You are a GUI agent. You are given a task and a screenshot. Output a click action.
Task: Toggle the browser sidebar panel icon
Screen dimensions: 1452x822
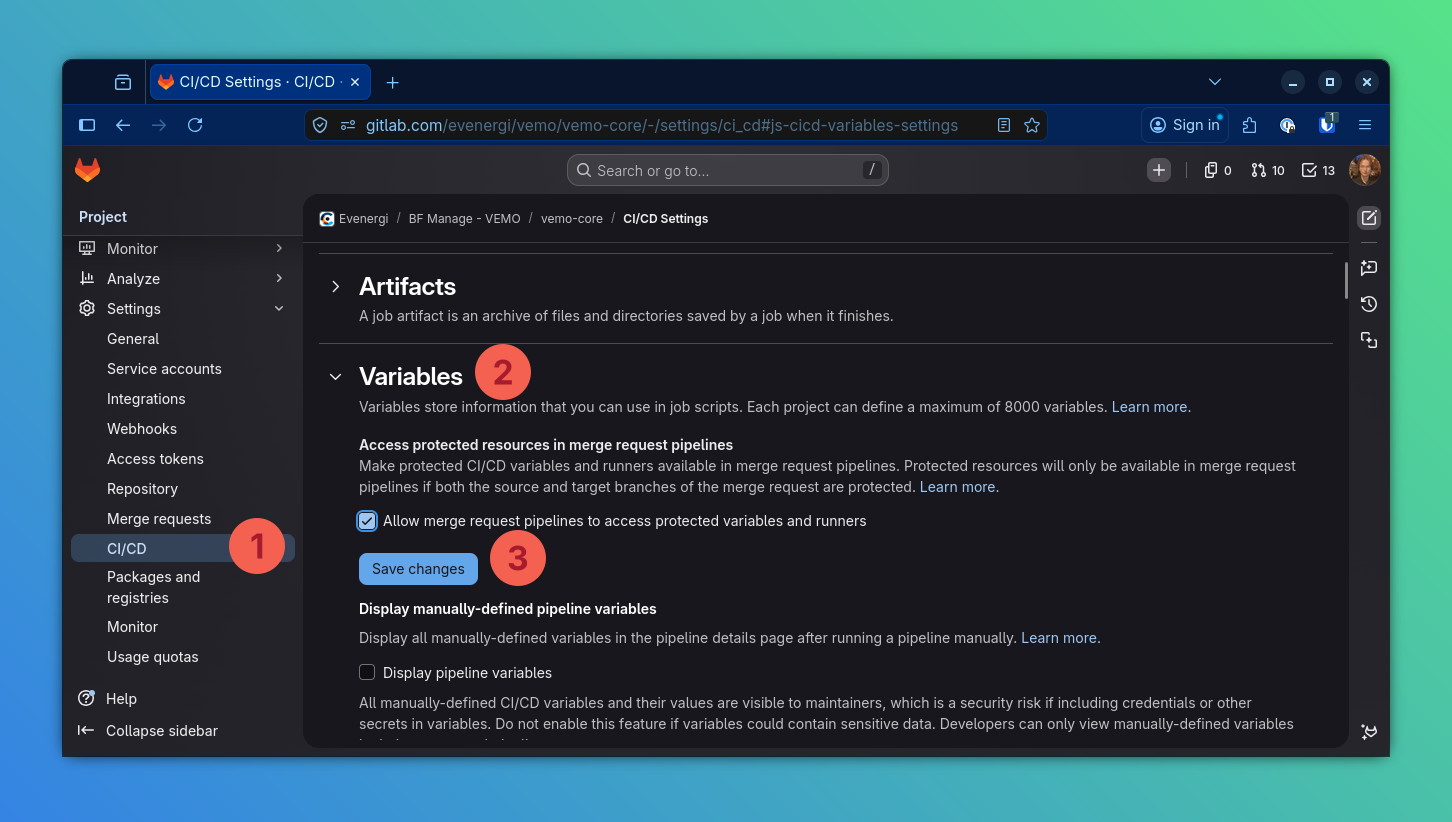[x=87, y=125]
